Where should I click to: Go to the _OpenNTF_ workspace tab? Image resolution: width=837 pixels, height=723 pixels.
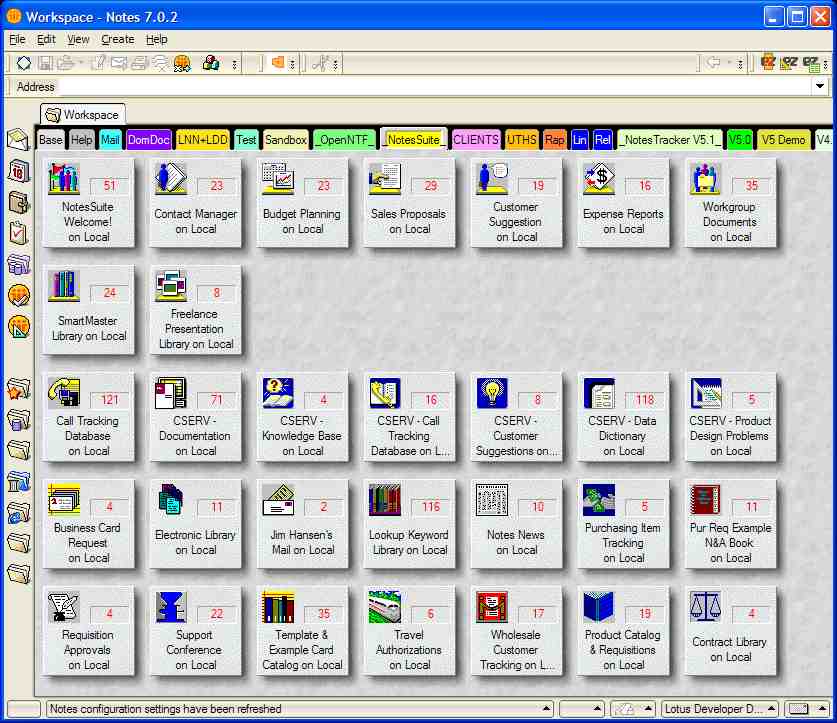pos(344,140)
